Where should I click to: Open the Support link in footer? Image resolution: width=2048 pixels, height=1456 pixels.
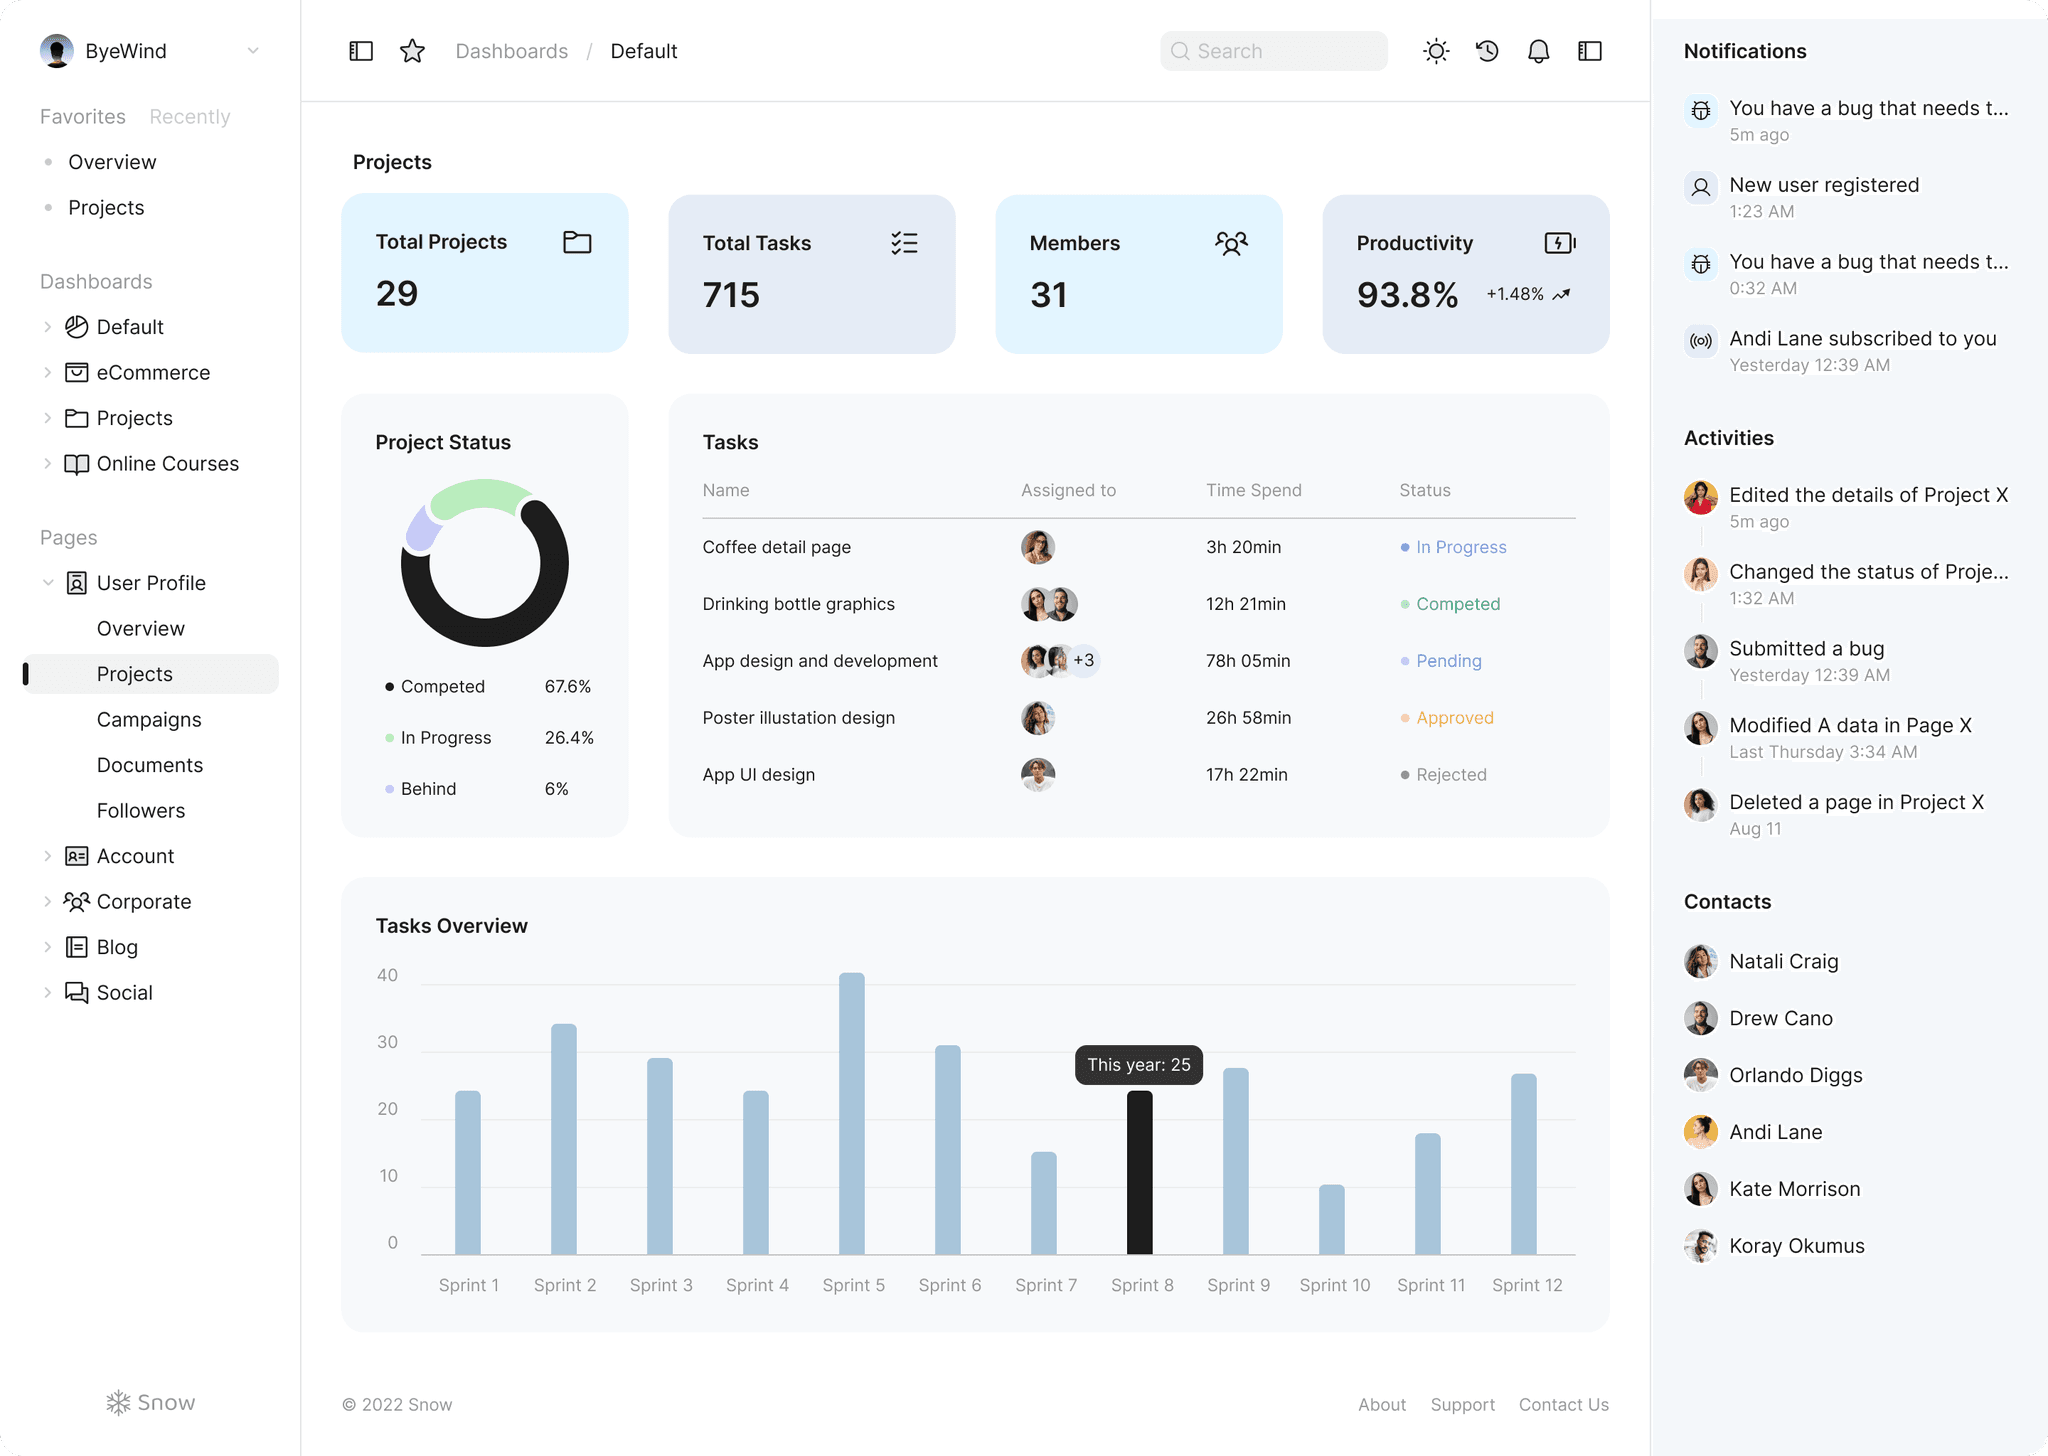pos(1462,1404)
